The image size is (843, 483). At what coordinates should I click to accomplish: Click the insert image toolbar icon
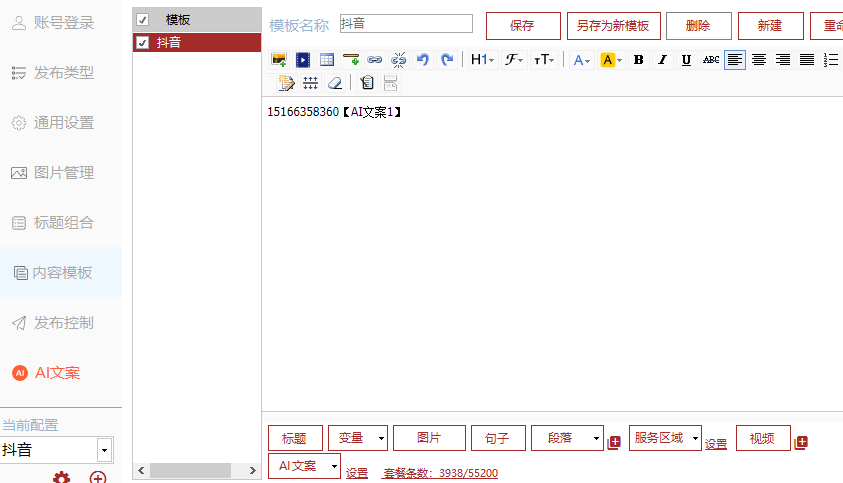[x=279, y=60]
